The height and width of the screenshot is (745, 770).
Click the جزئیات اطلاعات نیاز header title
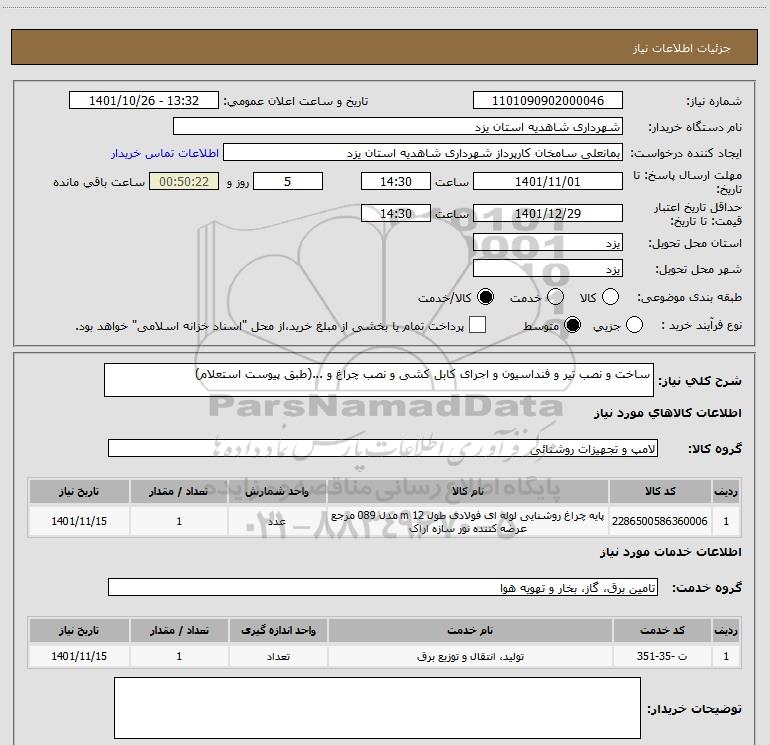tap(682, 48)
